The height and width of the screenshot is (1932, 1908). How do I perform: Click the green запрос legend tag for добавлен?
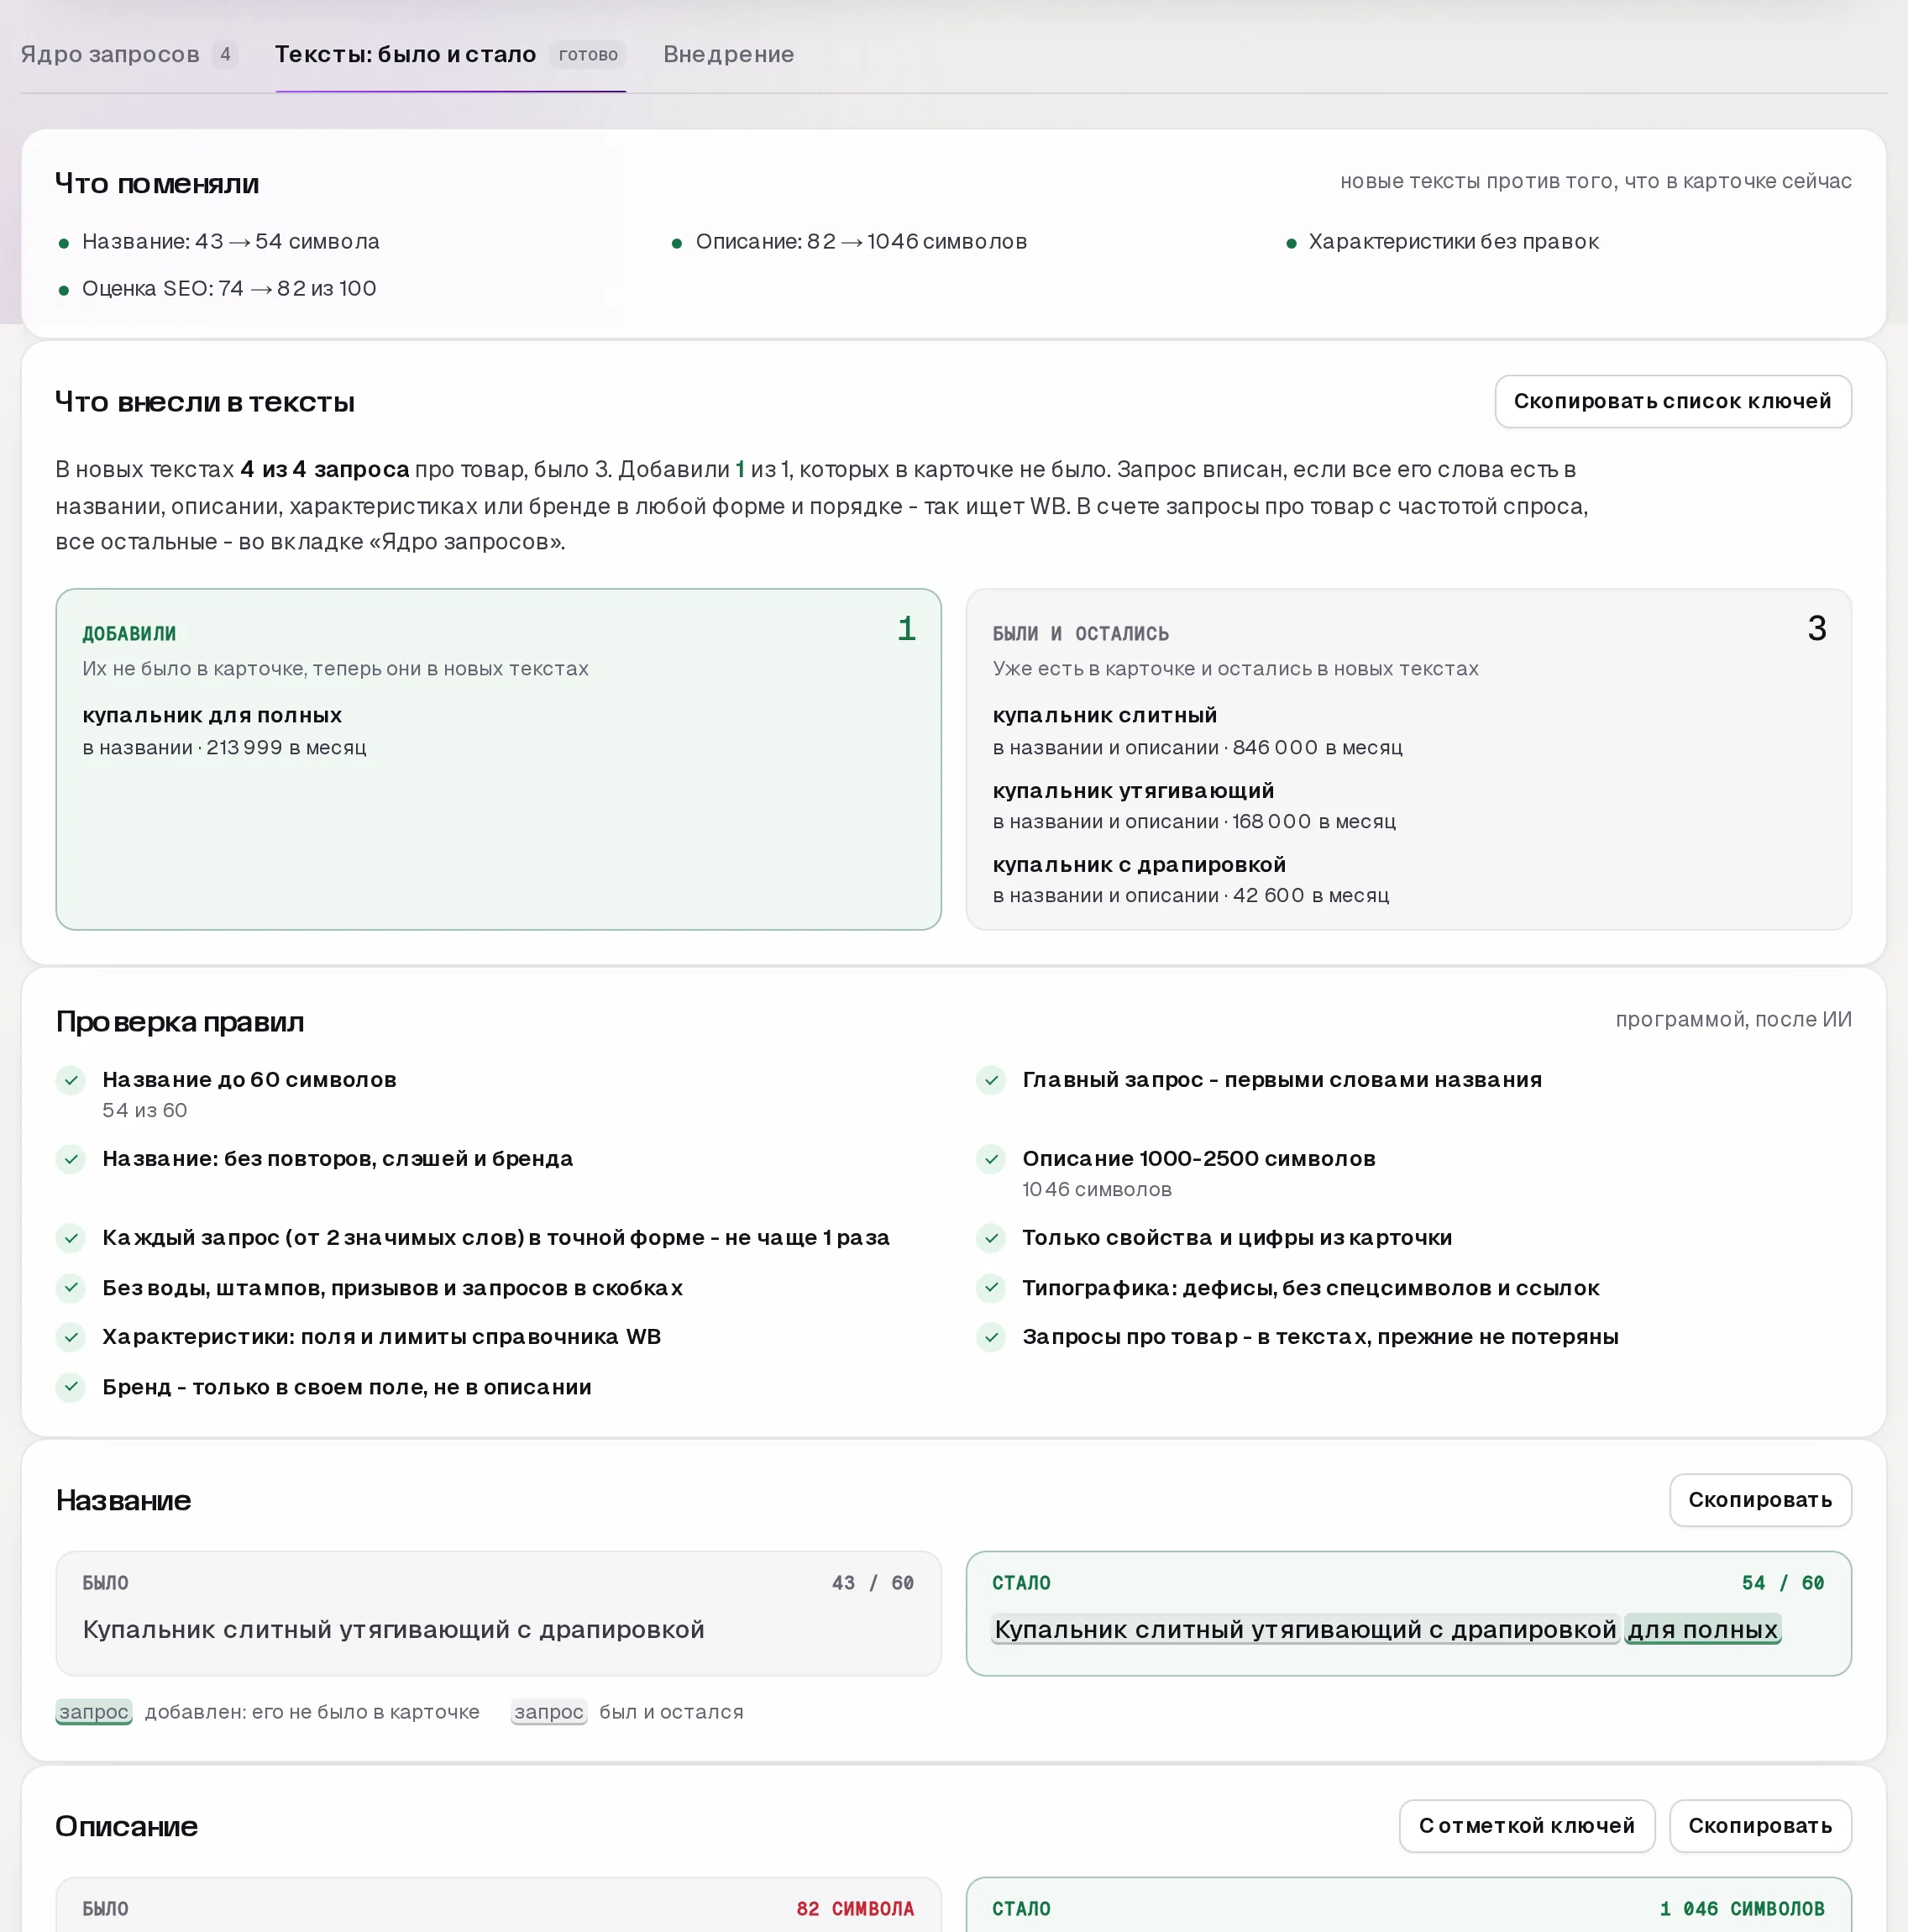point(94,1712)
